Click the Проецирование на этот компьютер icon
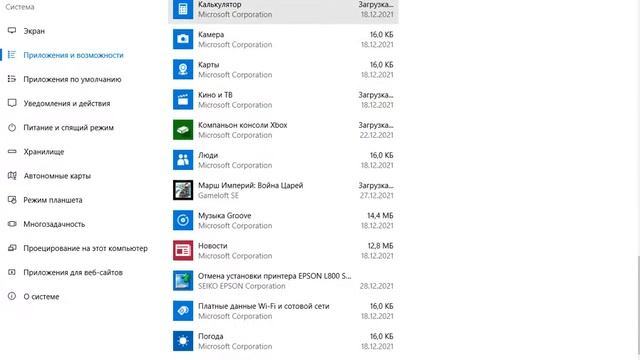This screenshot has width=640, height=360. point(12,248)
